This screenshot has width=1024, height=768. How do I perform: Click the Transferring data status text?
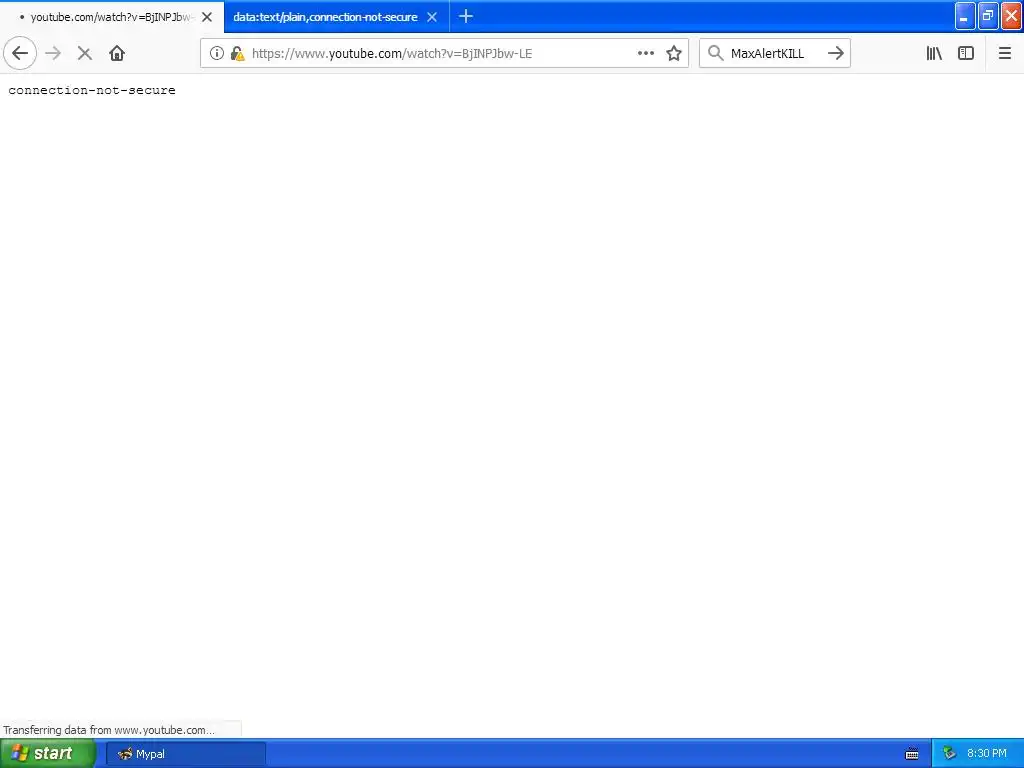[109, 730]
